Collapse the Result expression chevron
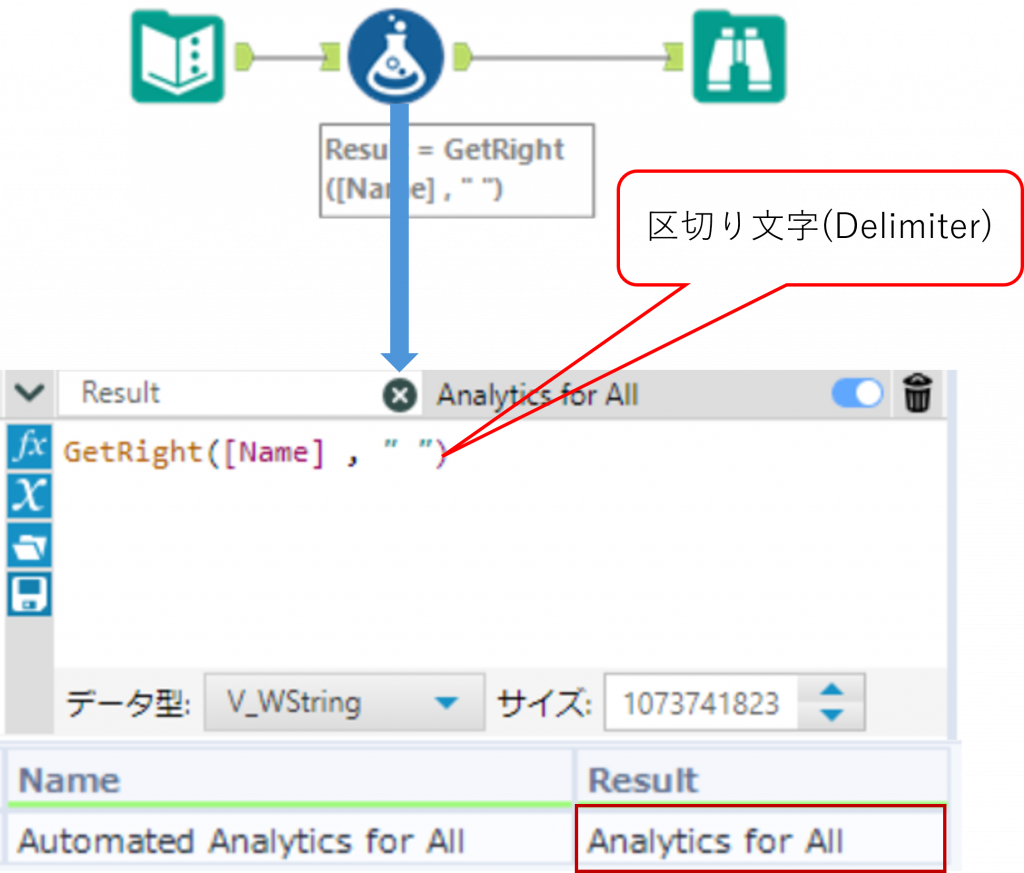 pos(29,393)
